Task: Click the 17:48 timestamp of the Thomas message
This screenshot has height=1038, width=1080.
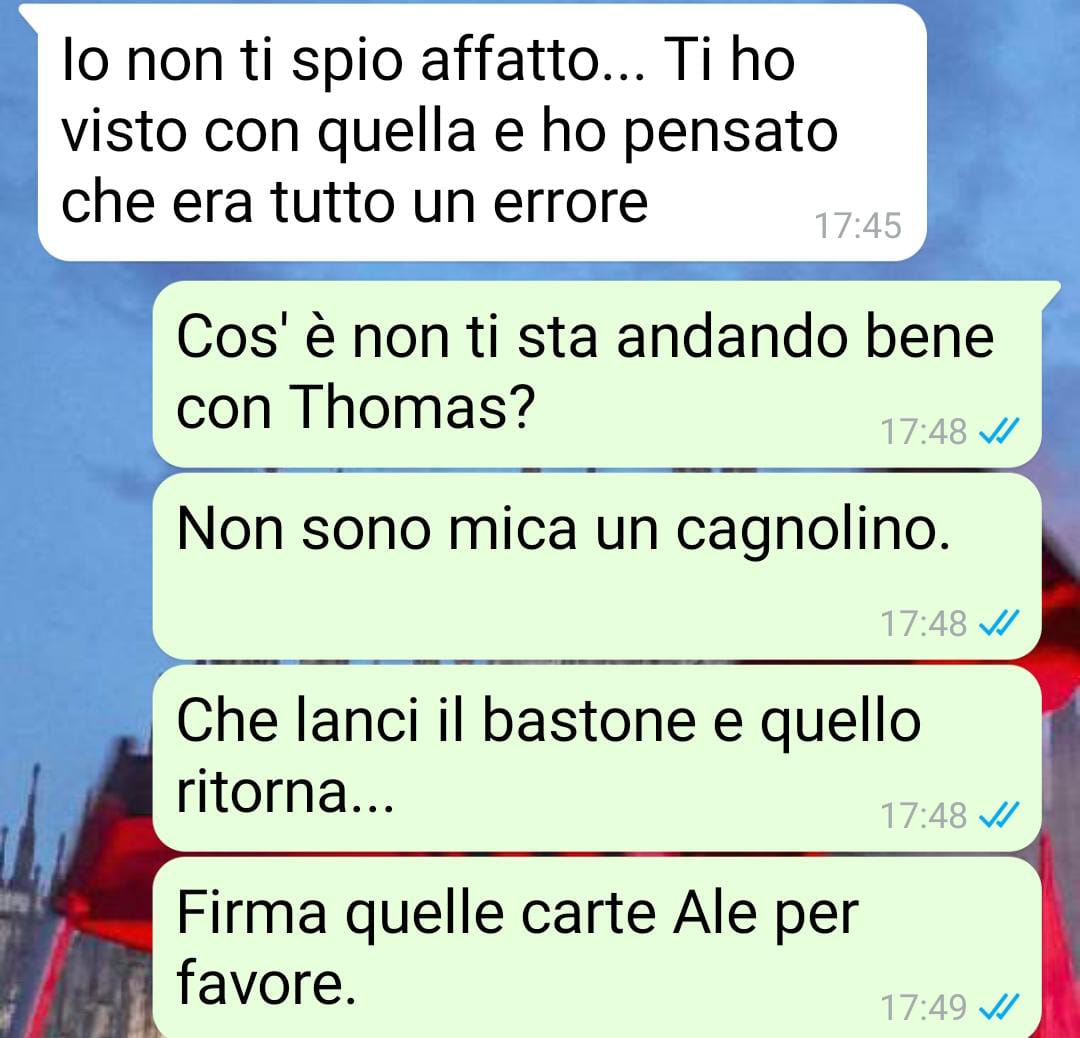Action: [924, 432]
